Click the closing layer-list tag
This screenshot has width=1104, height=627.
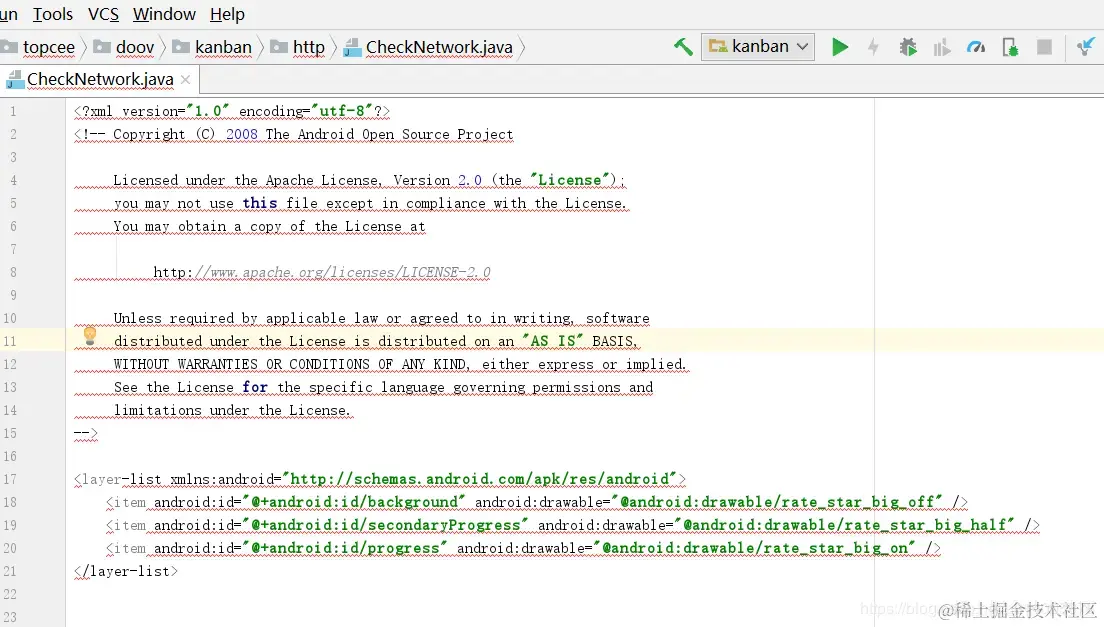tap(126, 571)
